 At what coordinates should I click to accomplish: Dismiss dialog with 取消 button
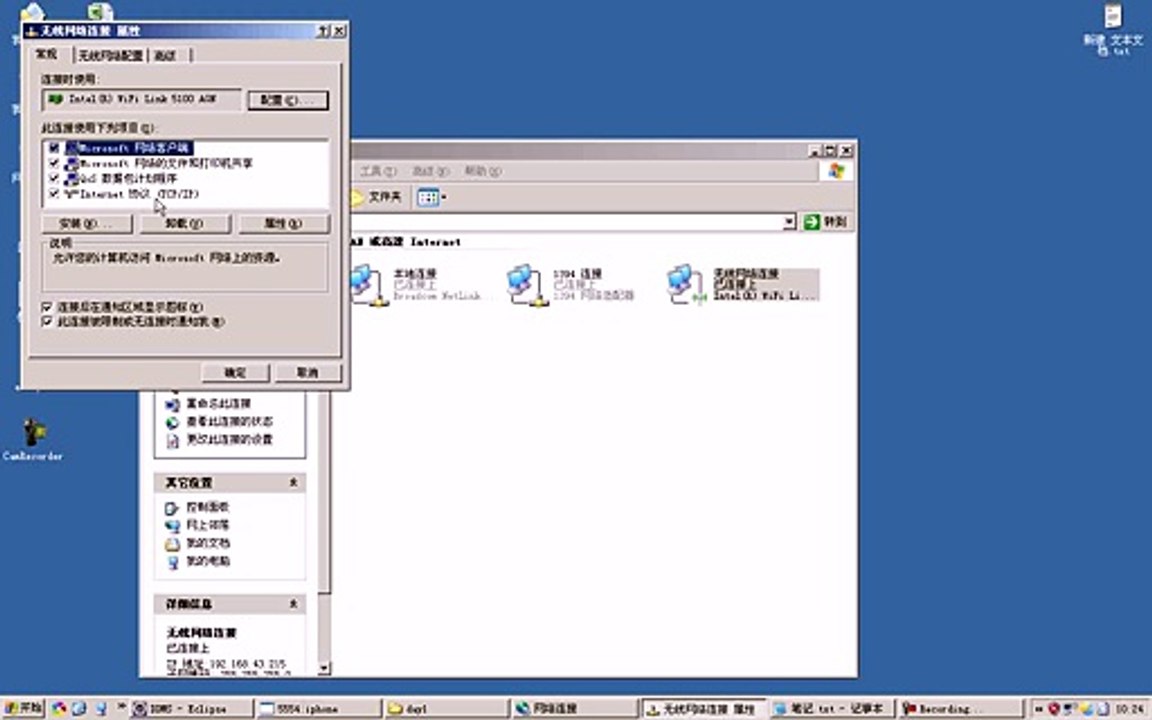coord(308,372)
